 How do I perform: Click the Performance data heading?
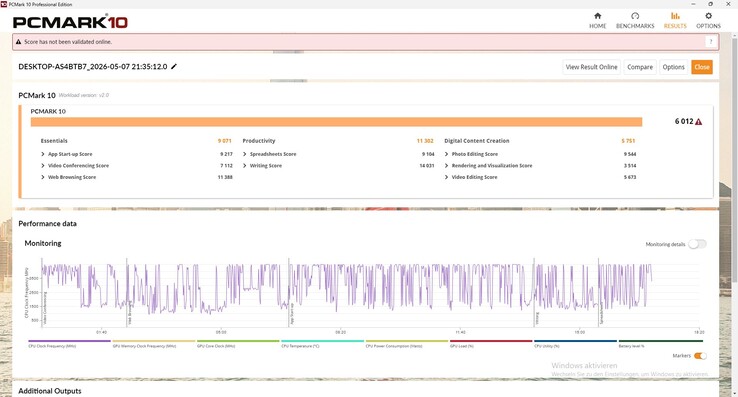click(x=47, y=224)
